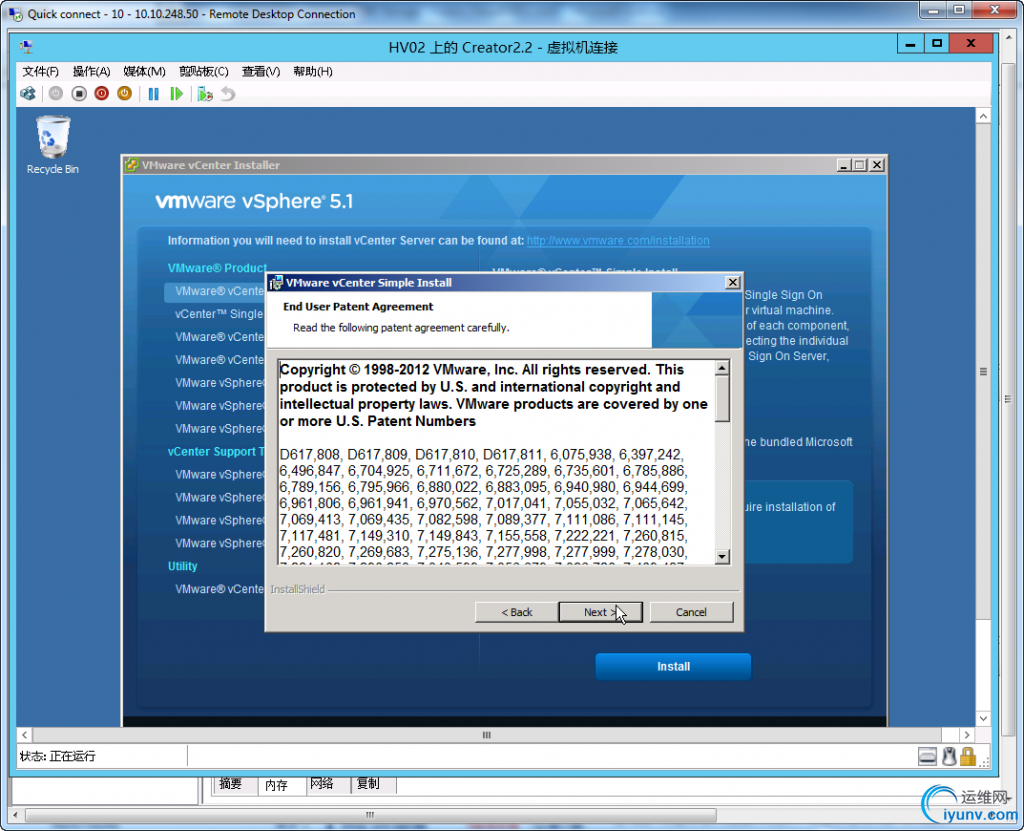
Task: Click the VMware vCenter Installer title icon
Action: point(132,165)
